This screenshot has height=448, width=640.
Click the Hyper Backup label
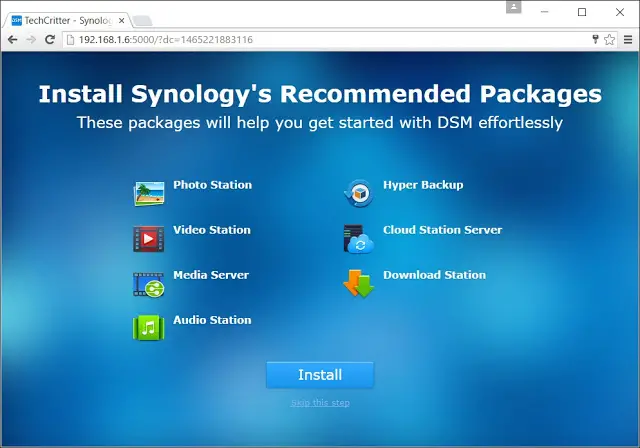pos(423,185)
